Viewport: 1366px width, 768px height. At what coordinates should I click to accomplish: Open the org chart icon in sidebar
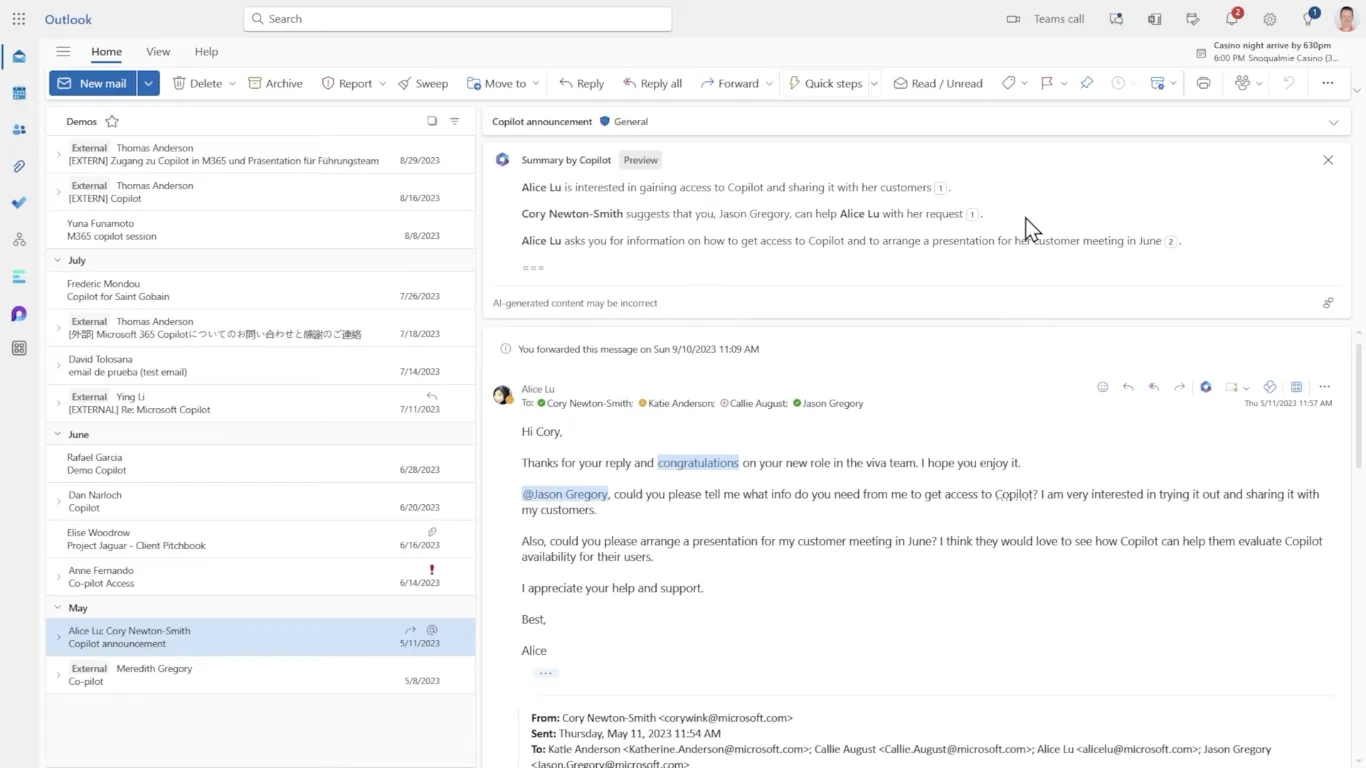click(19, 240)
